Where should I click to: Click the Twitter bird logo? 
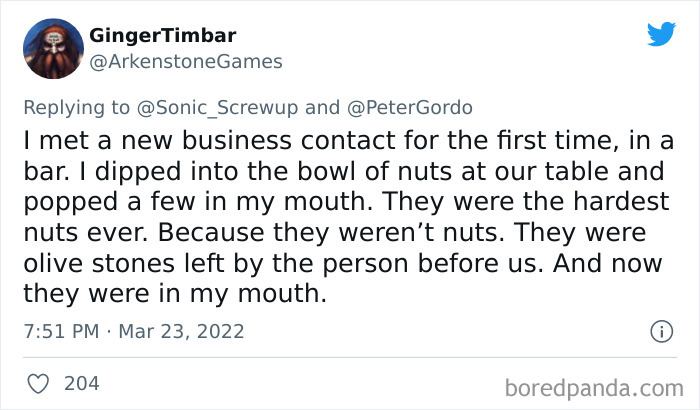[661, 34]
